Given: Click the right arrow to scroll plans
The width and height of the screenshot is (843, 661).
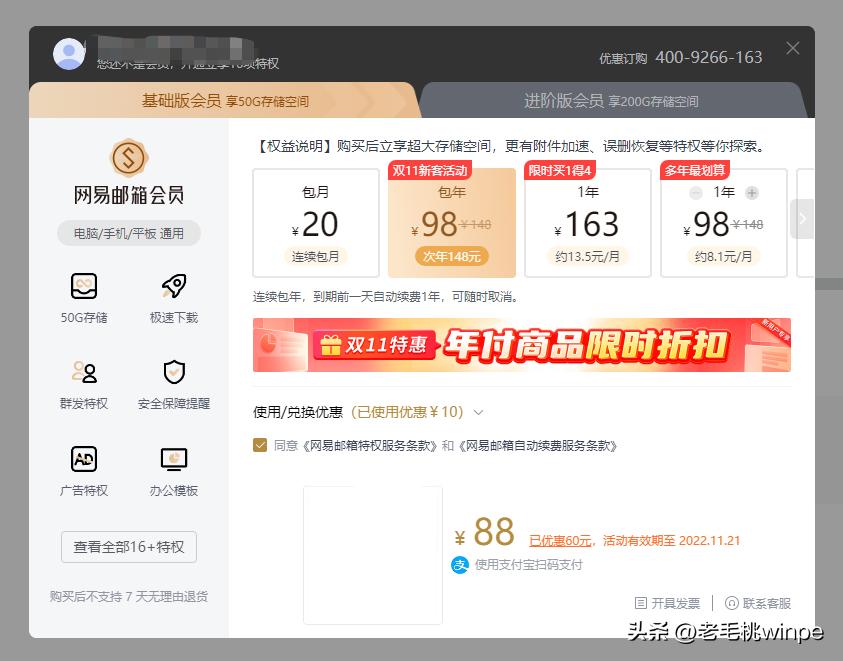Looking at the screenshot, I should coord(803,219).
